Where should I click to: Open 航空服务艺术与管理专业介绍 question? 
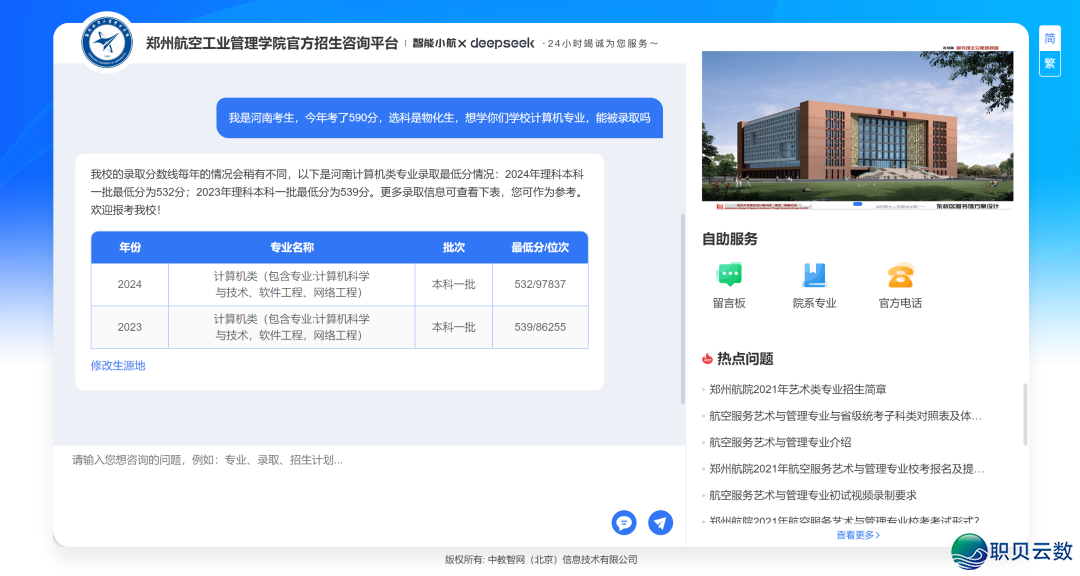point(780,442)
